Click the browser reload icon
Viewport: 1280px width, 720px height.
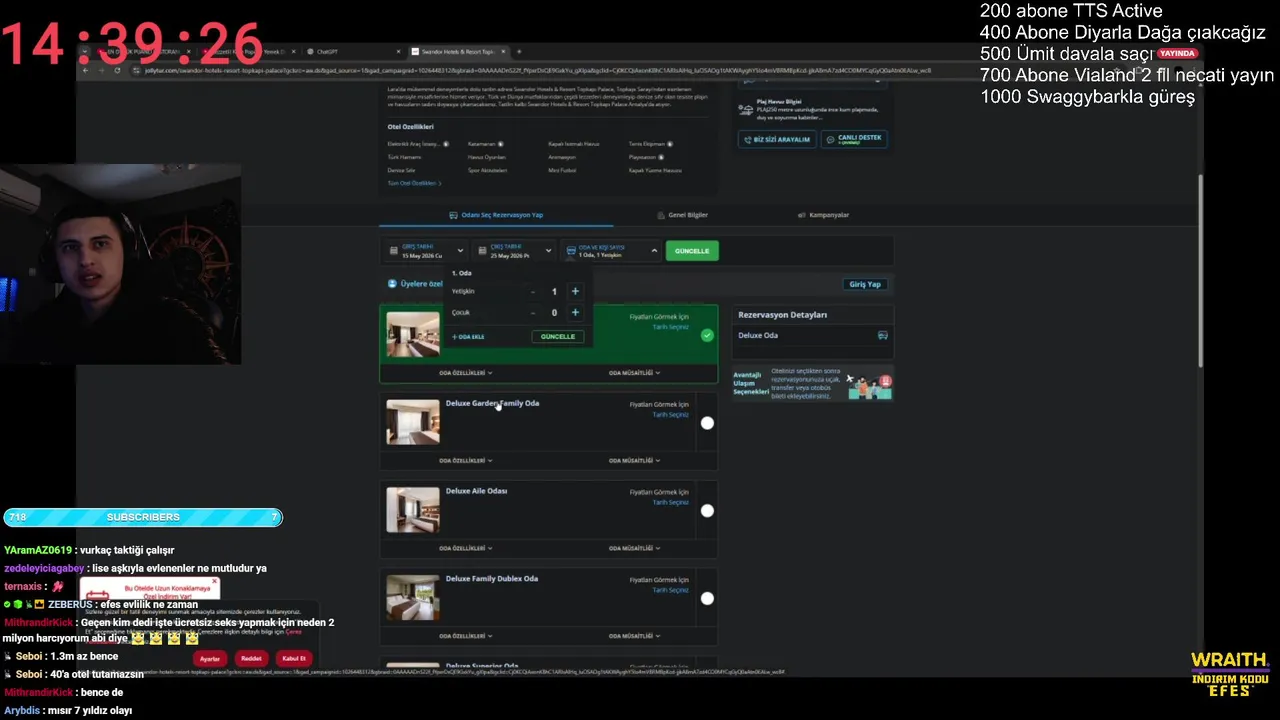coord(118,70)
